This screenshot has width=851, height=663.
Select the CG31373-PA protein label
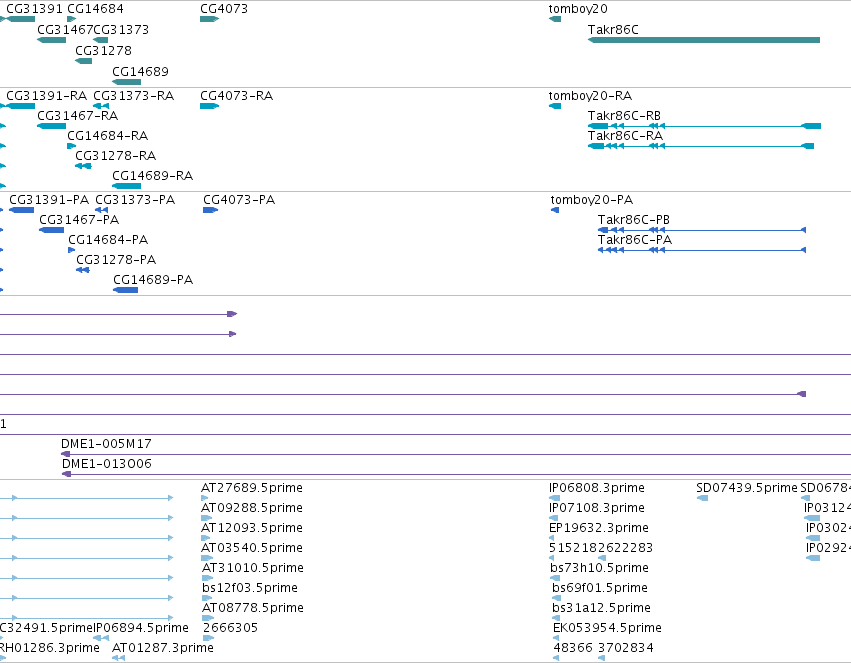[x=135, y=200]
